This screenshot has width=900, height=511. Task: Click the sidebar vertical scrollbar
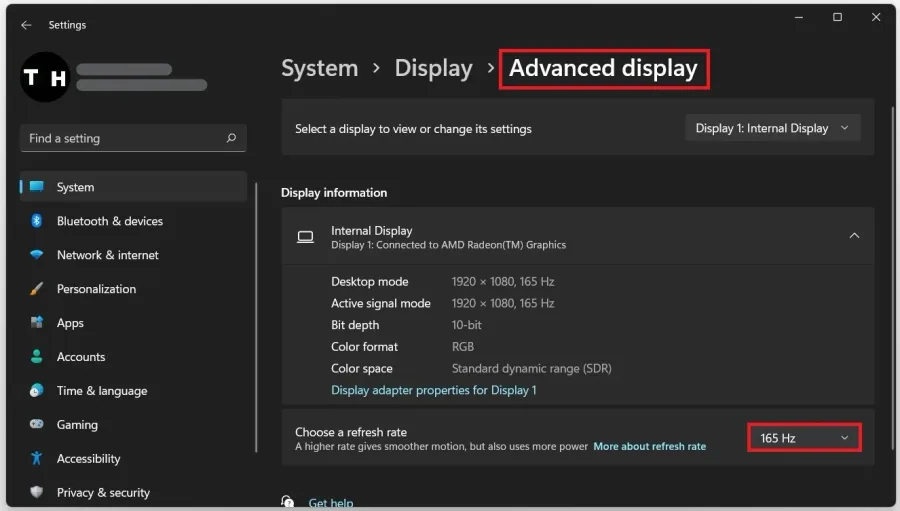click(x=256, y=318)
